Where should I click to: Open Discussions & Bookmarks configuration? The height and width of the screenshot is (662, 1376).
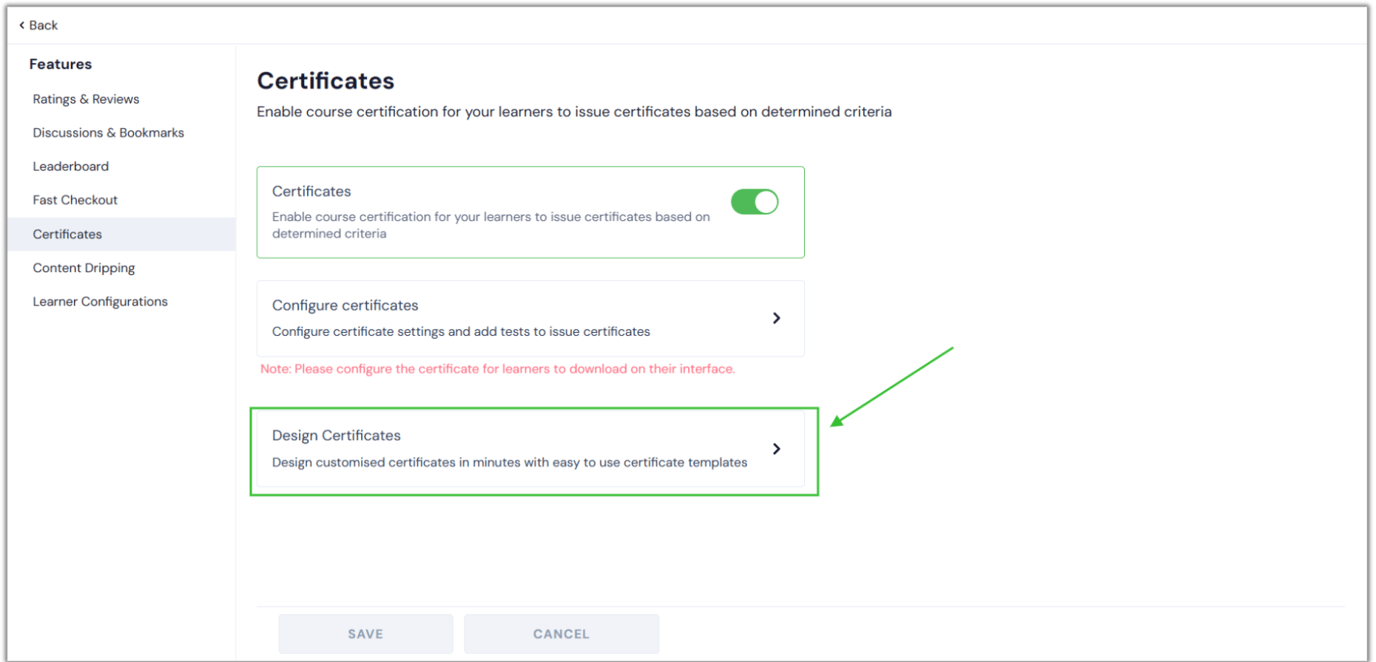click(108, 132)
